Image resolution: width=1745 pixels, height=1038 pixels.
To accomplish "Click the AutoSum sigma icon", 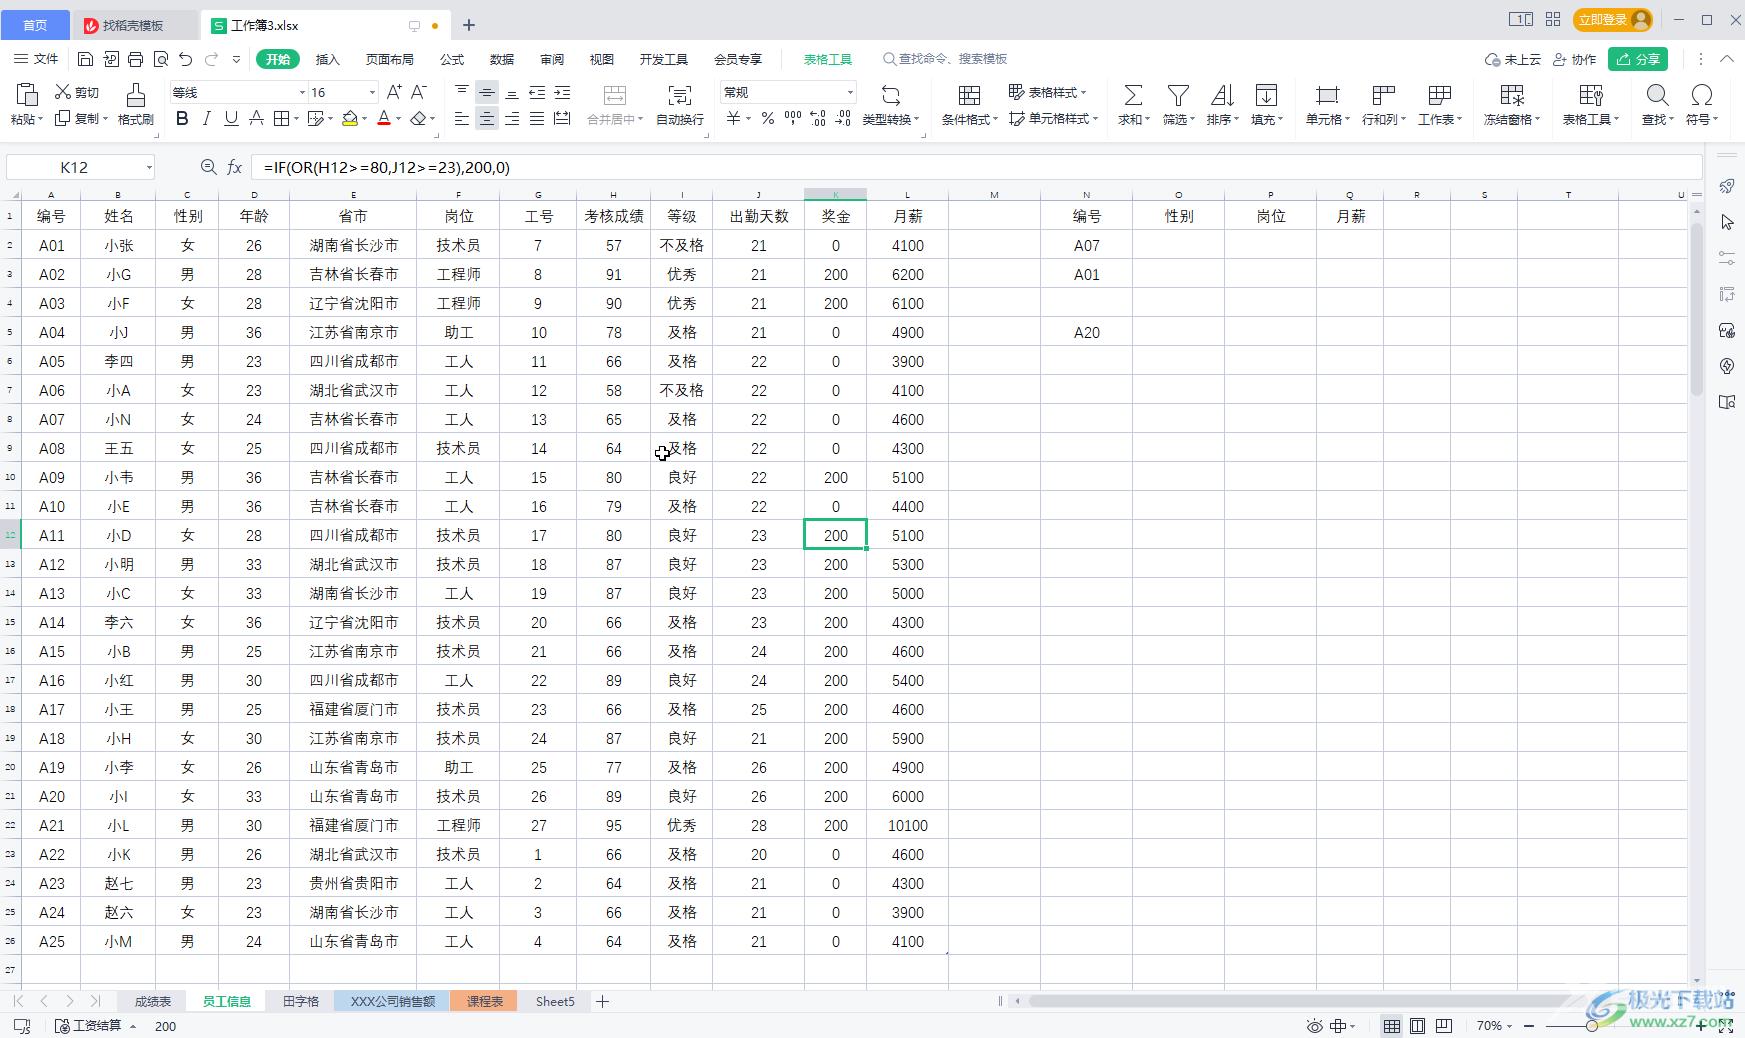I will (x=1133, y=95).
